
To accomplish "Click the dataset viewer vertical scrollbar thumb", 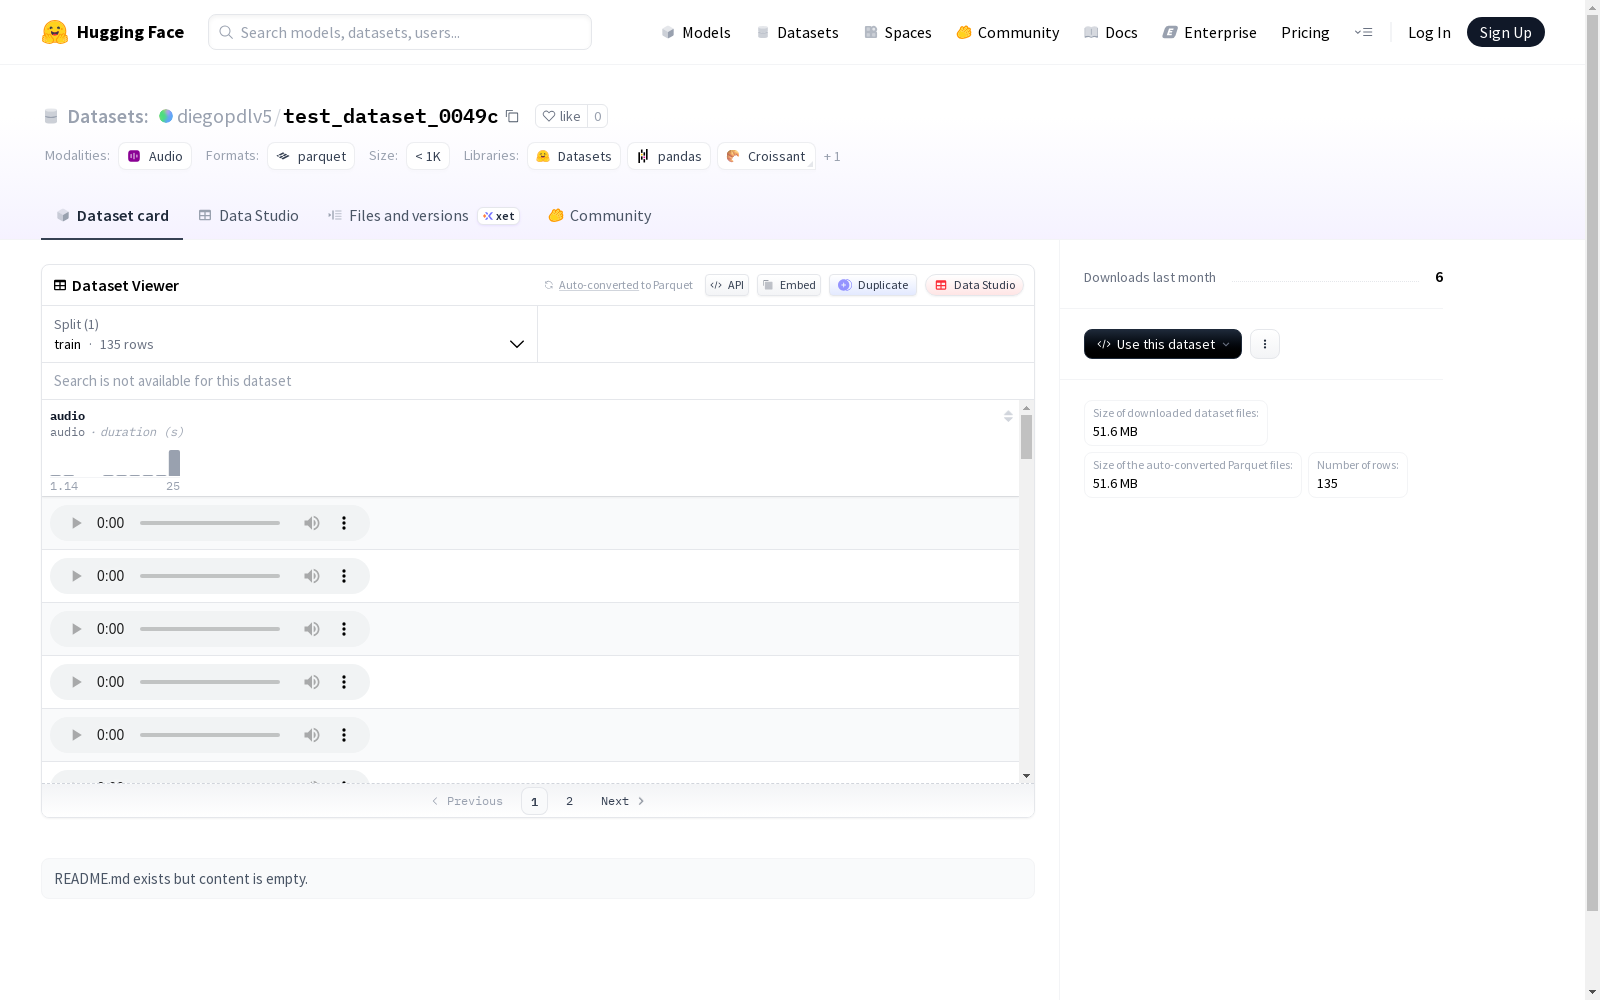I will pos(1026,437).
